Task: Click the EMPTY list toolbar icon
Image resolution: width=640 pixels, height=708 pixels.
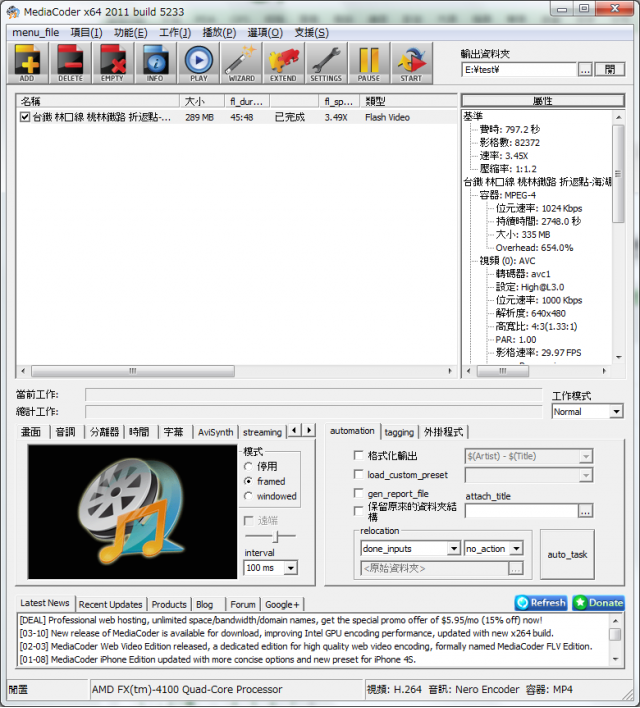Action: tap(112, 63)
